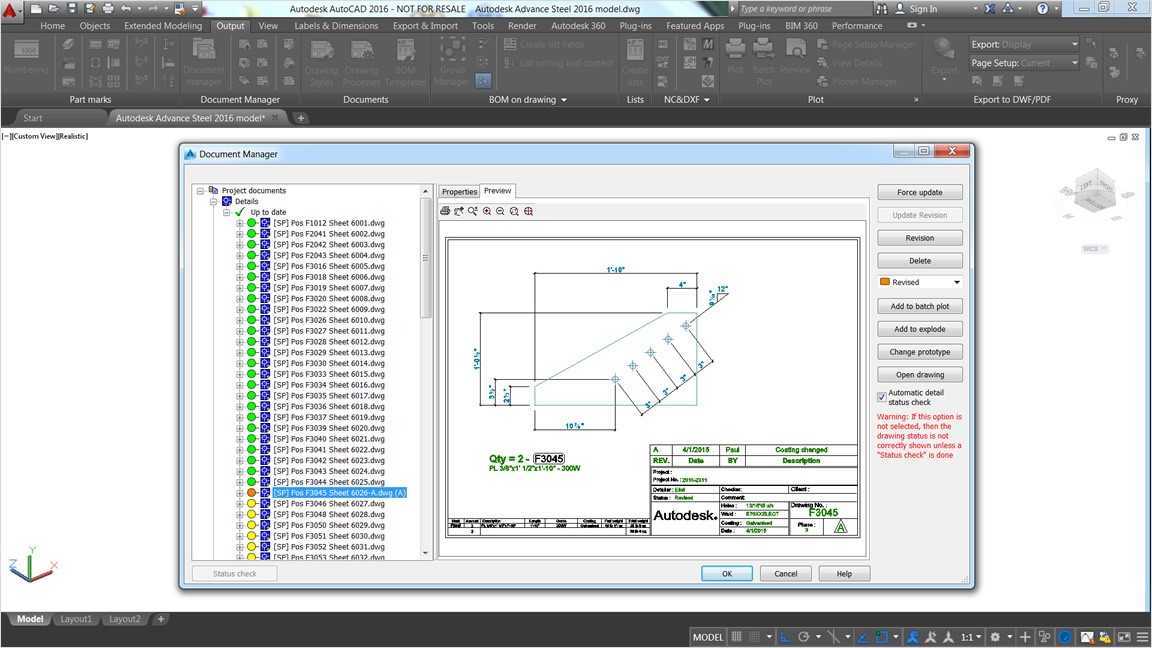Click the document tree vertical scrollbar thumb
1152x648 pixels.
coord(425,257)
